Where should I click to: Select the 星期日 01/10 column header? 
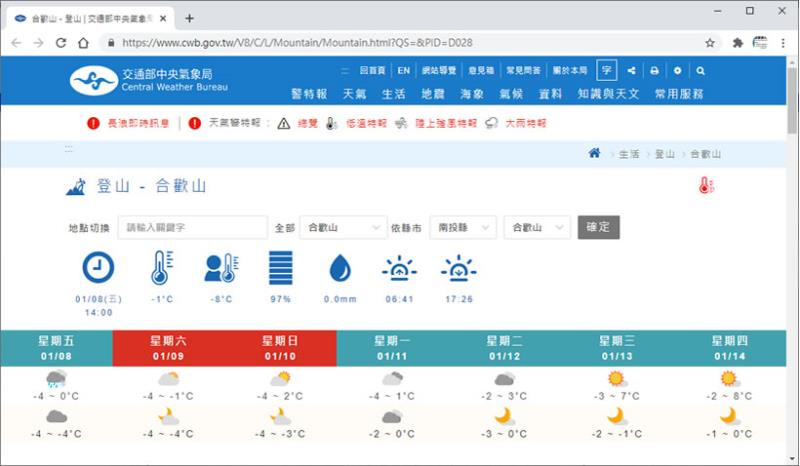280,348
